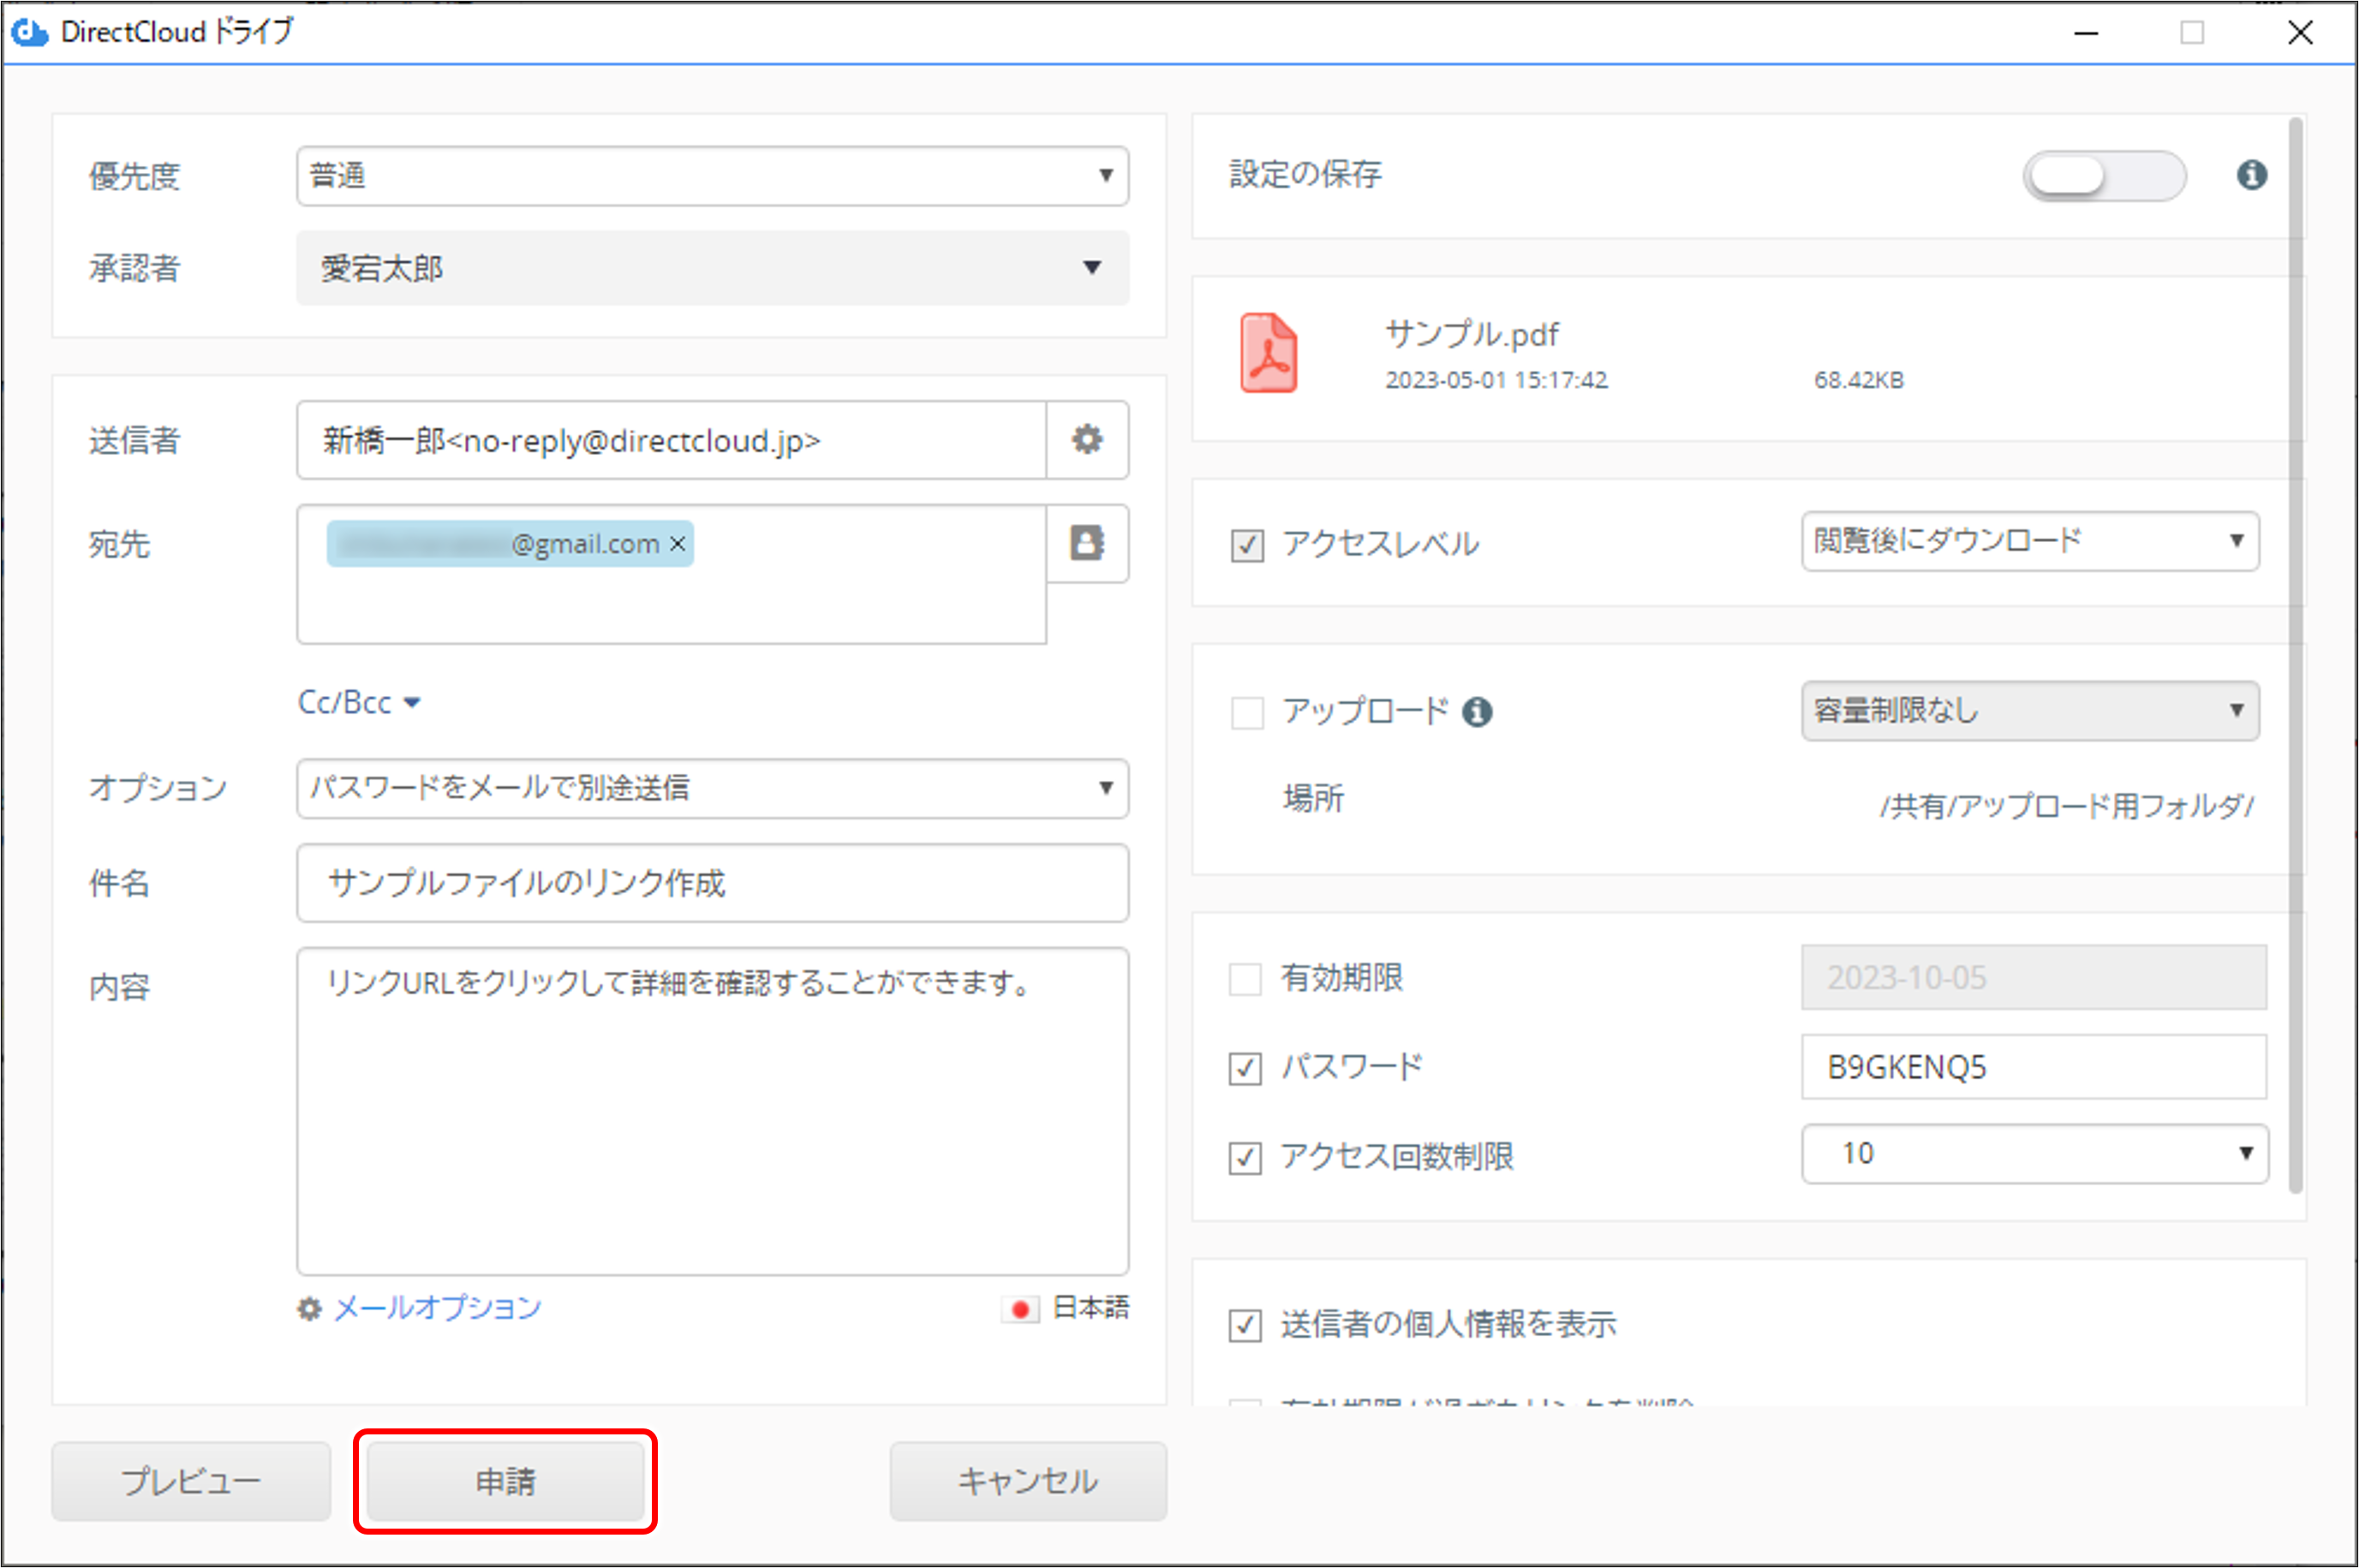Open the 承認者 dropdown showing 愛宕太郎
The width and height of the screenshot is (2359, 1568).
[712, 268]
